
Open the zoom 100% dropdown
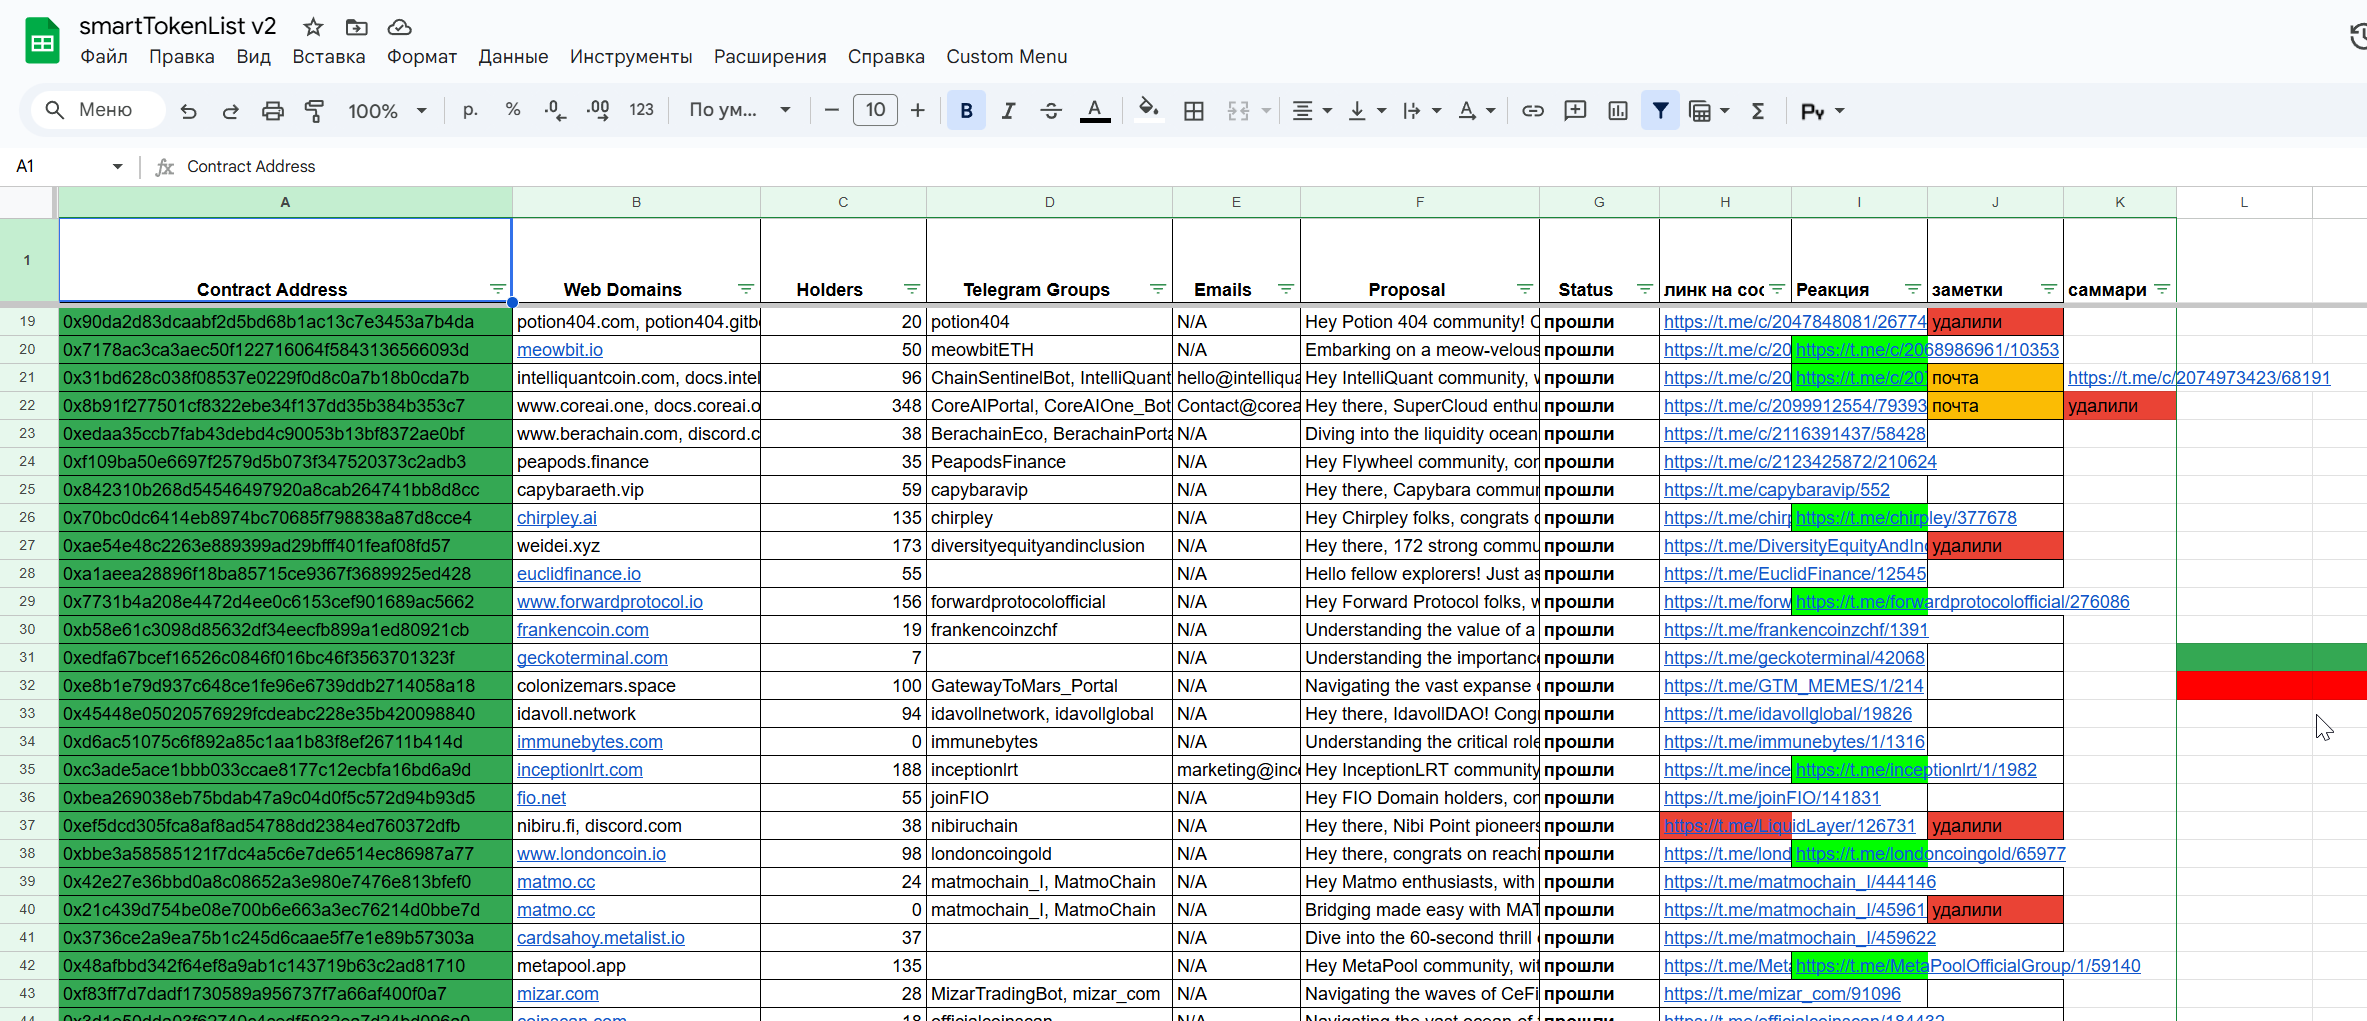click(387, 111)
